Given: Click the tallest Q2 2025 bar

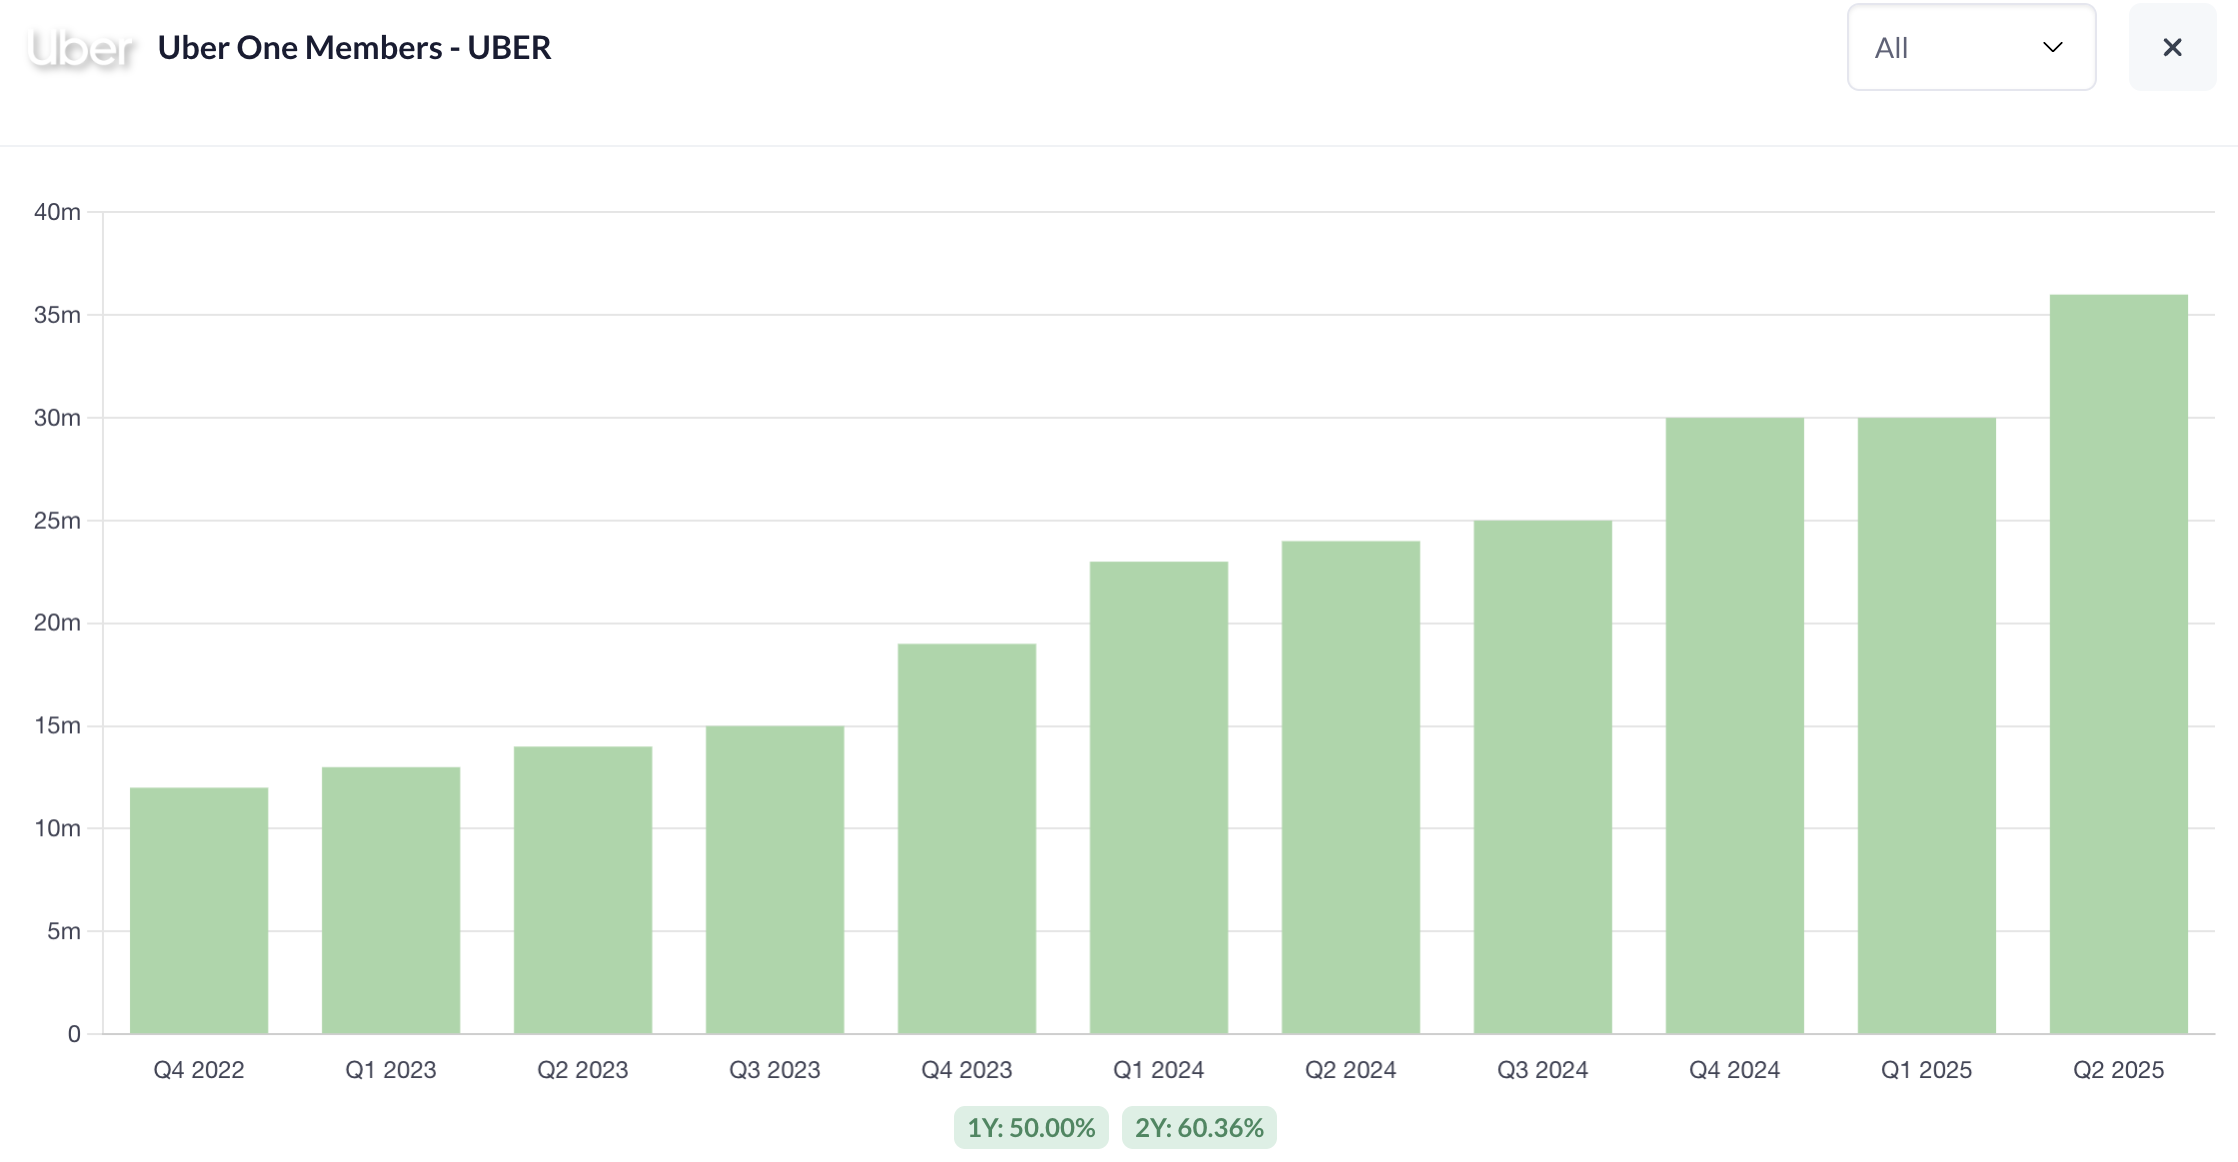Looking at the screenshot, I should [2119, 664].
